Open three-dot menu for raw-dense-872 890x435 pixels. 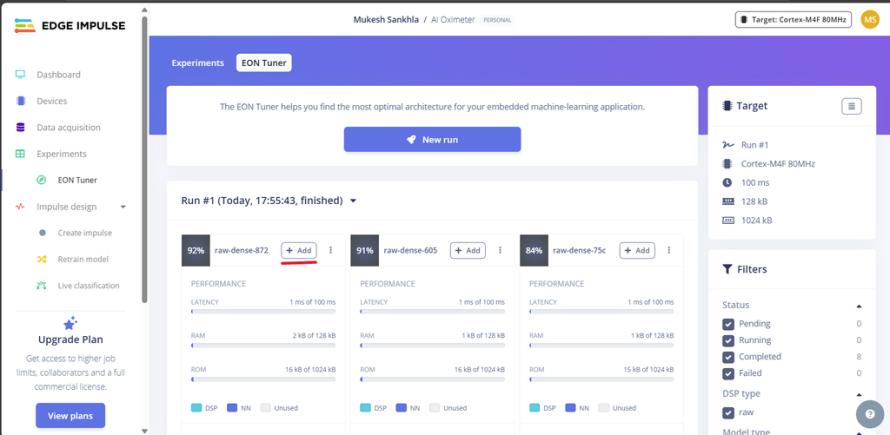[331, 250]
